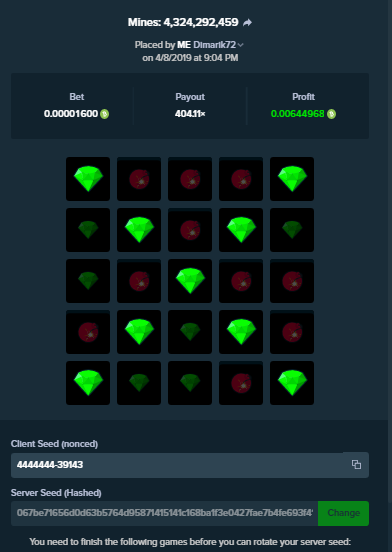Click the mine tile in row 3, column 2
Image resolution: width=392 pixels, height=552 pixels.
(x=139, y=281)
